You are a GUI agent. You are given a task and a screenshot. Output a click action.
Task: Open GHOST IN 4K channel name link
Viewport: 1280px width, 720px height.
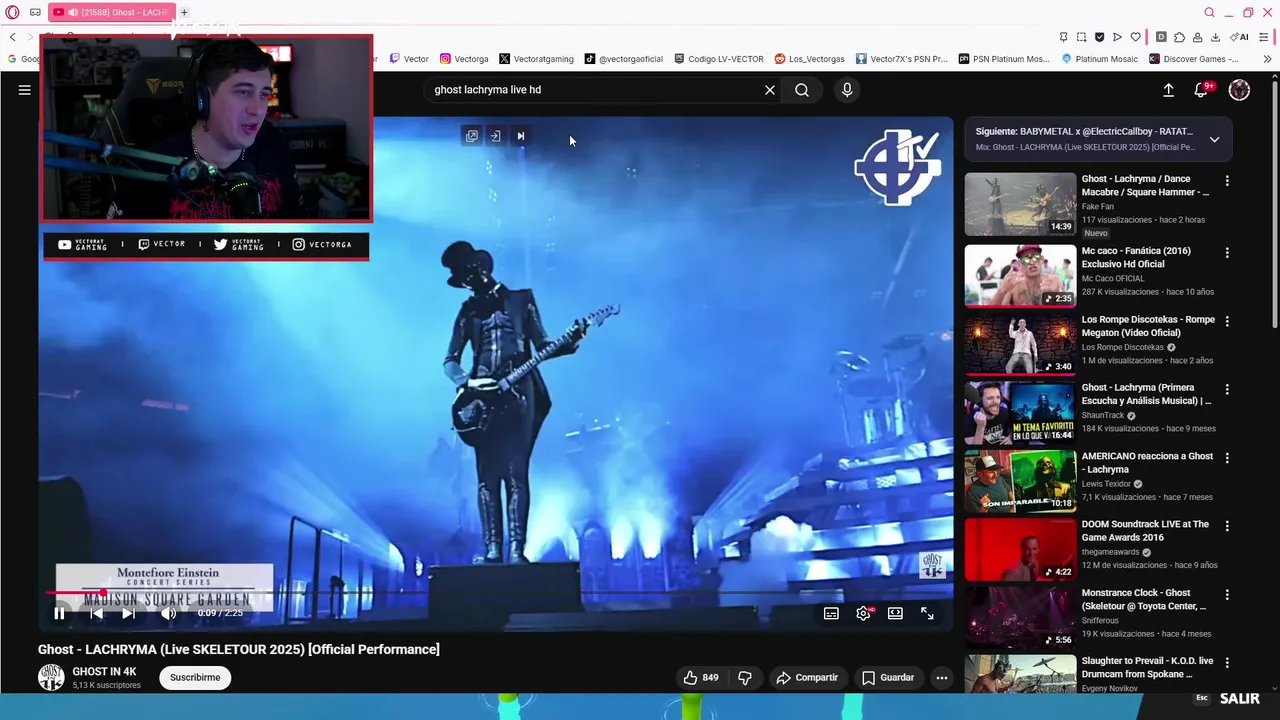[x=104, y=672]
